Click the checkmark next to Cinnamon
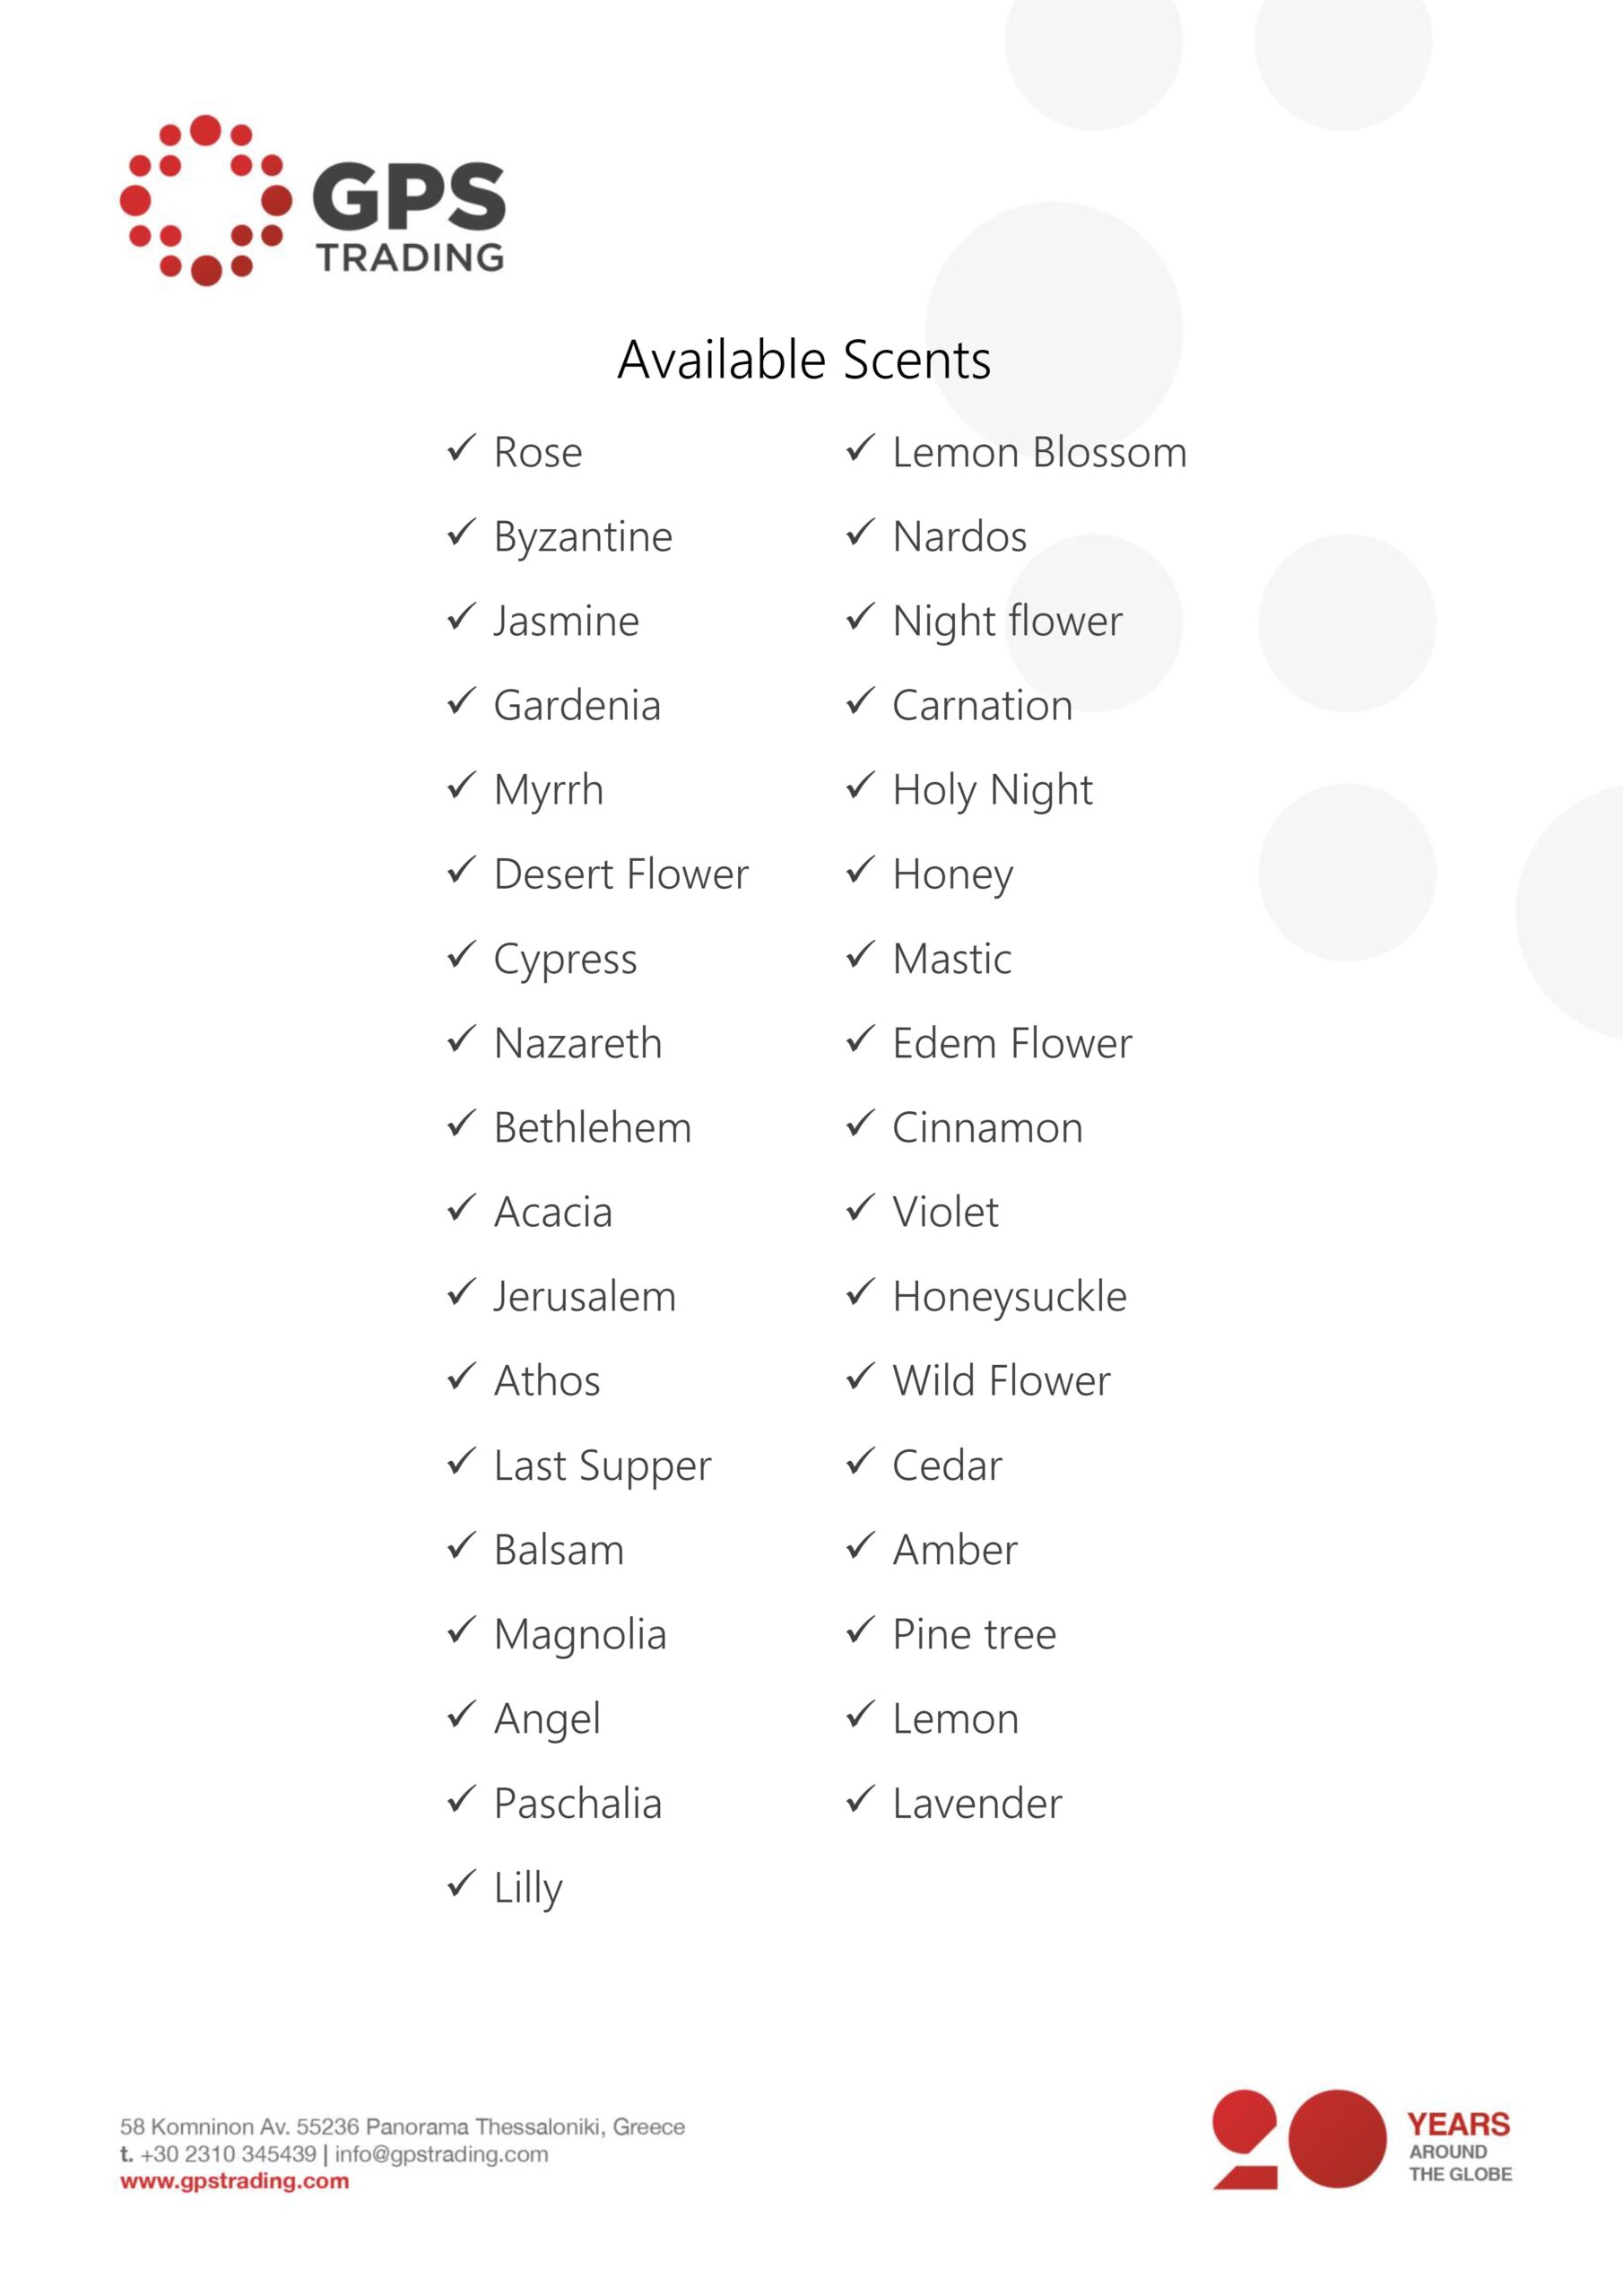The width and height of the screenshot is (1623, 2296). pos(860,1123)
